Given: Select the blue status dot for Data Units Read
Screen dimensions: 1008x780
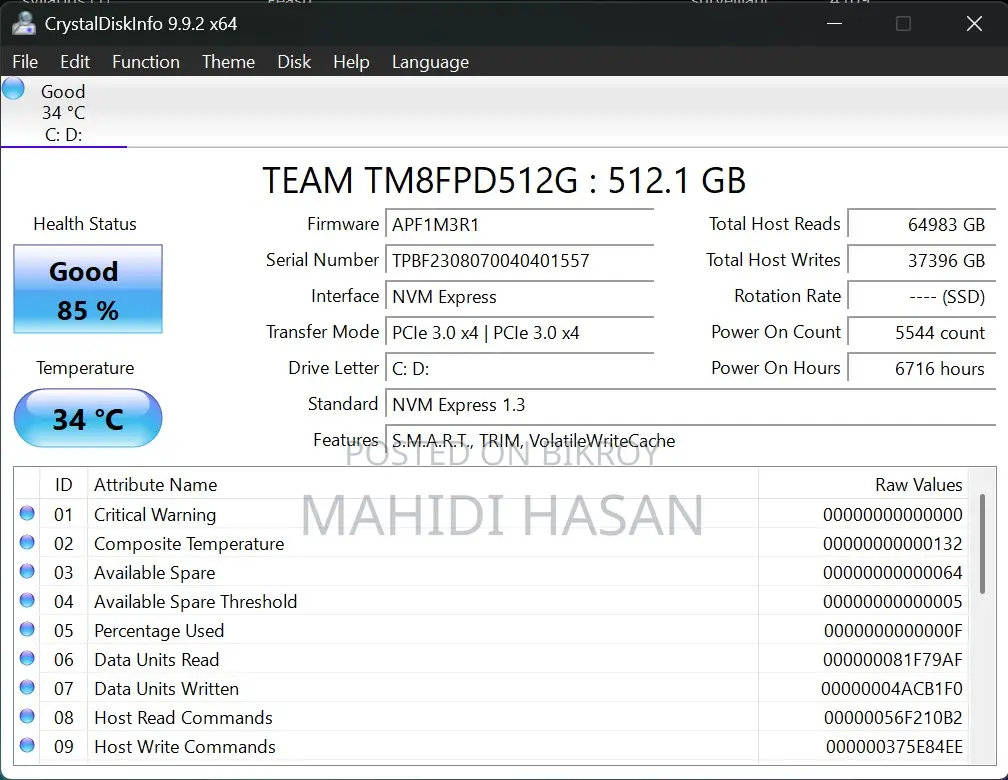Looking at the screenshot, I should click(27, 658).
